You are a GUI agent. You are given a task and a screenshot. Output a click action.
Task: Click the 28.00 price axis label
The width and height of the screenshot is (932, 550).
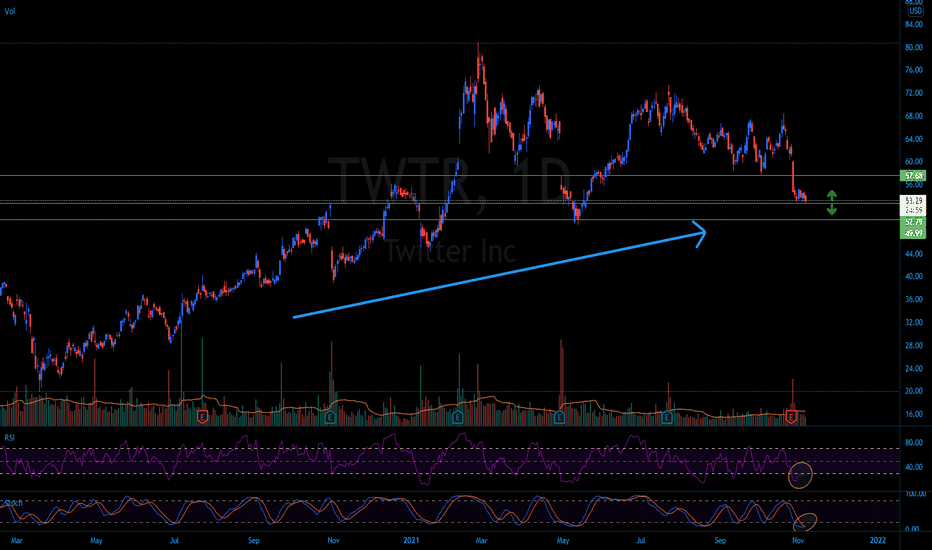click(x=914, y=345)
